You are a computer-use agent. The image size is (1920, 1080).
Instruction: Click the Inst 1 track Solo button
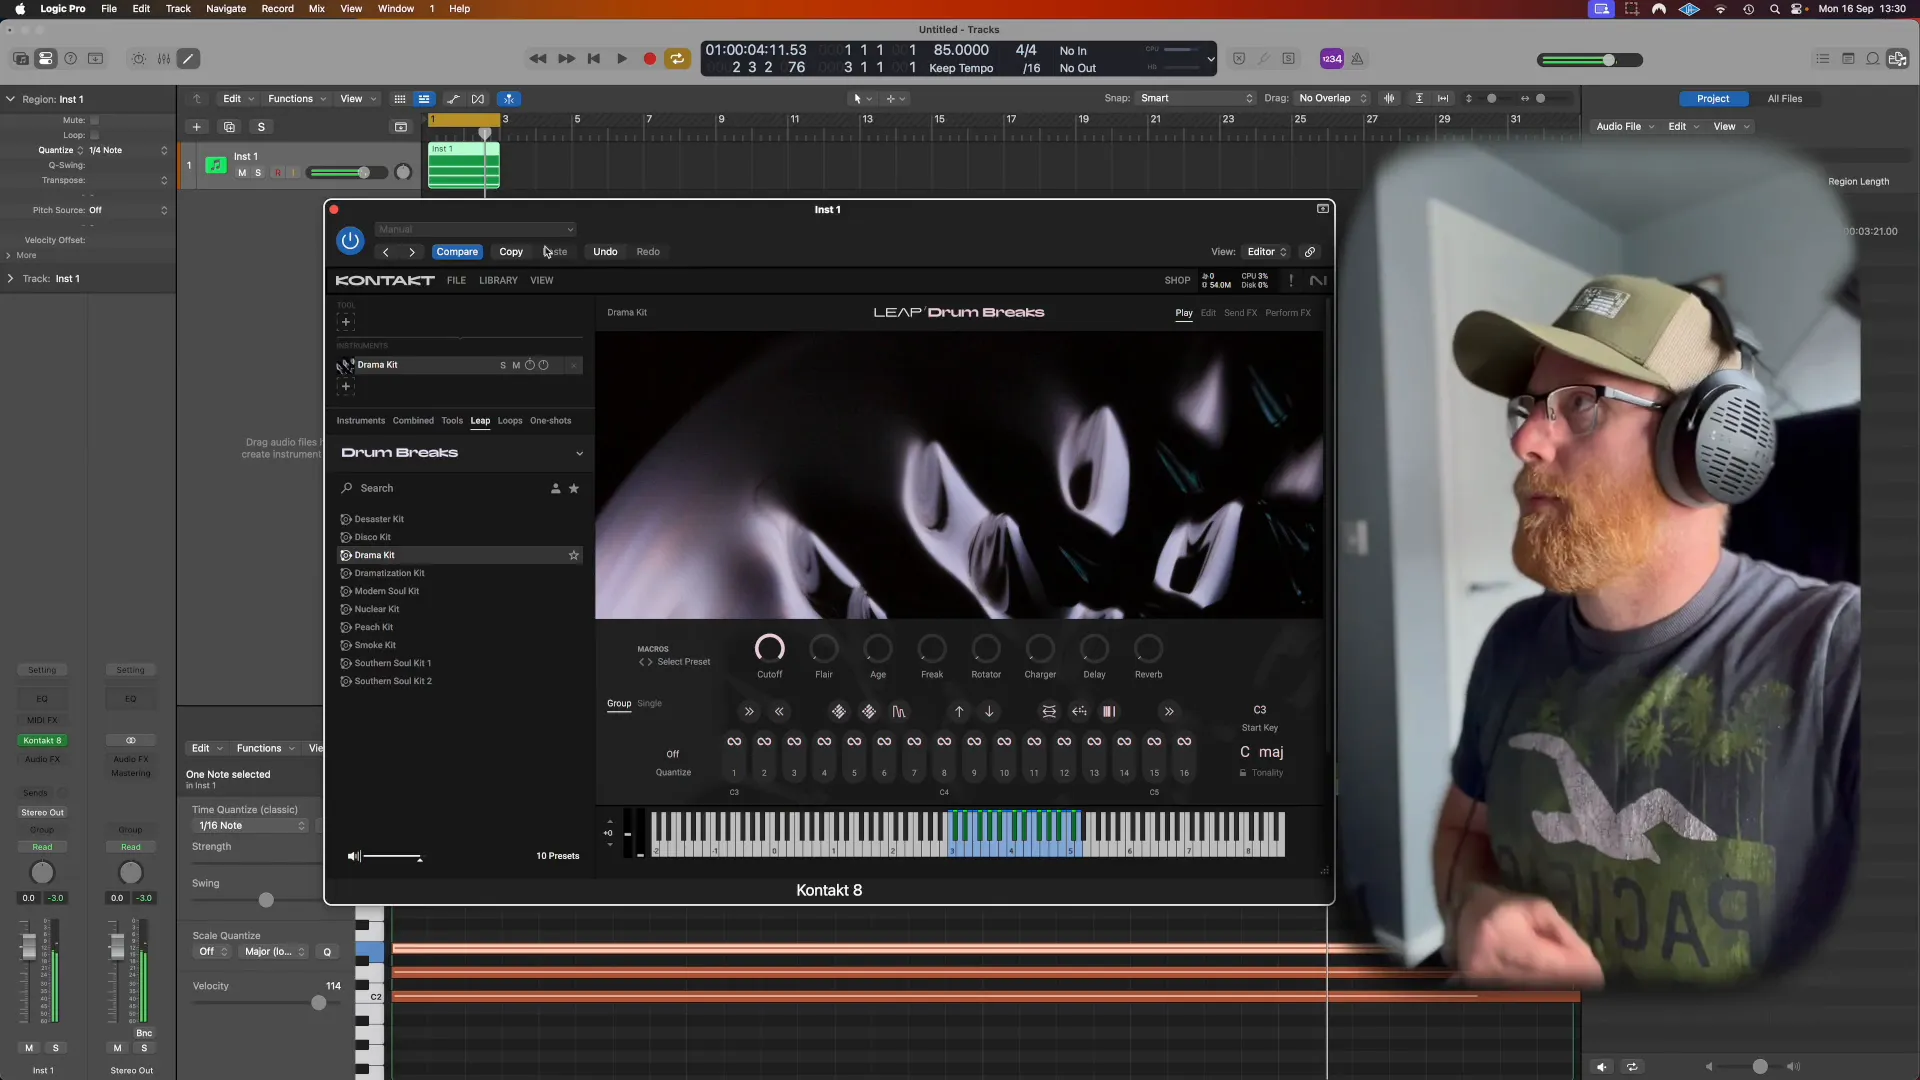click(258, 174)
